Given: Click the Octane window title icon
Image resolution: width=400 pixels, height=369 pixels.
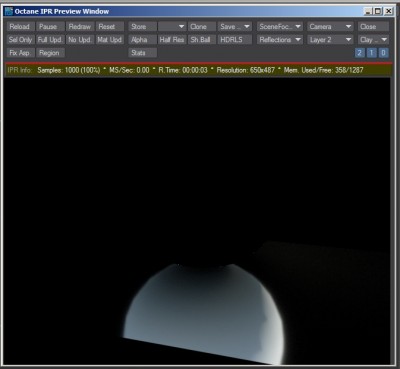Looking at the screenshot, I should 9,11.
